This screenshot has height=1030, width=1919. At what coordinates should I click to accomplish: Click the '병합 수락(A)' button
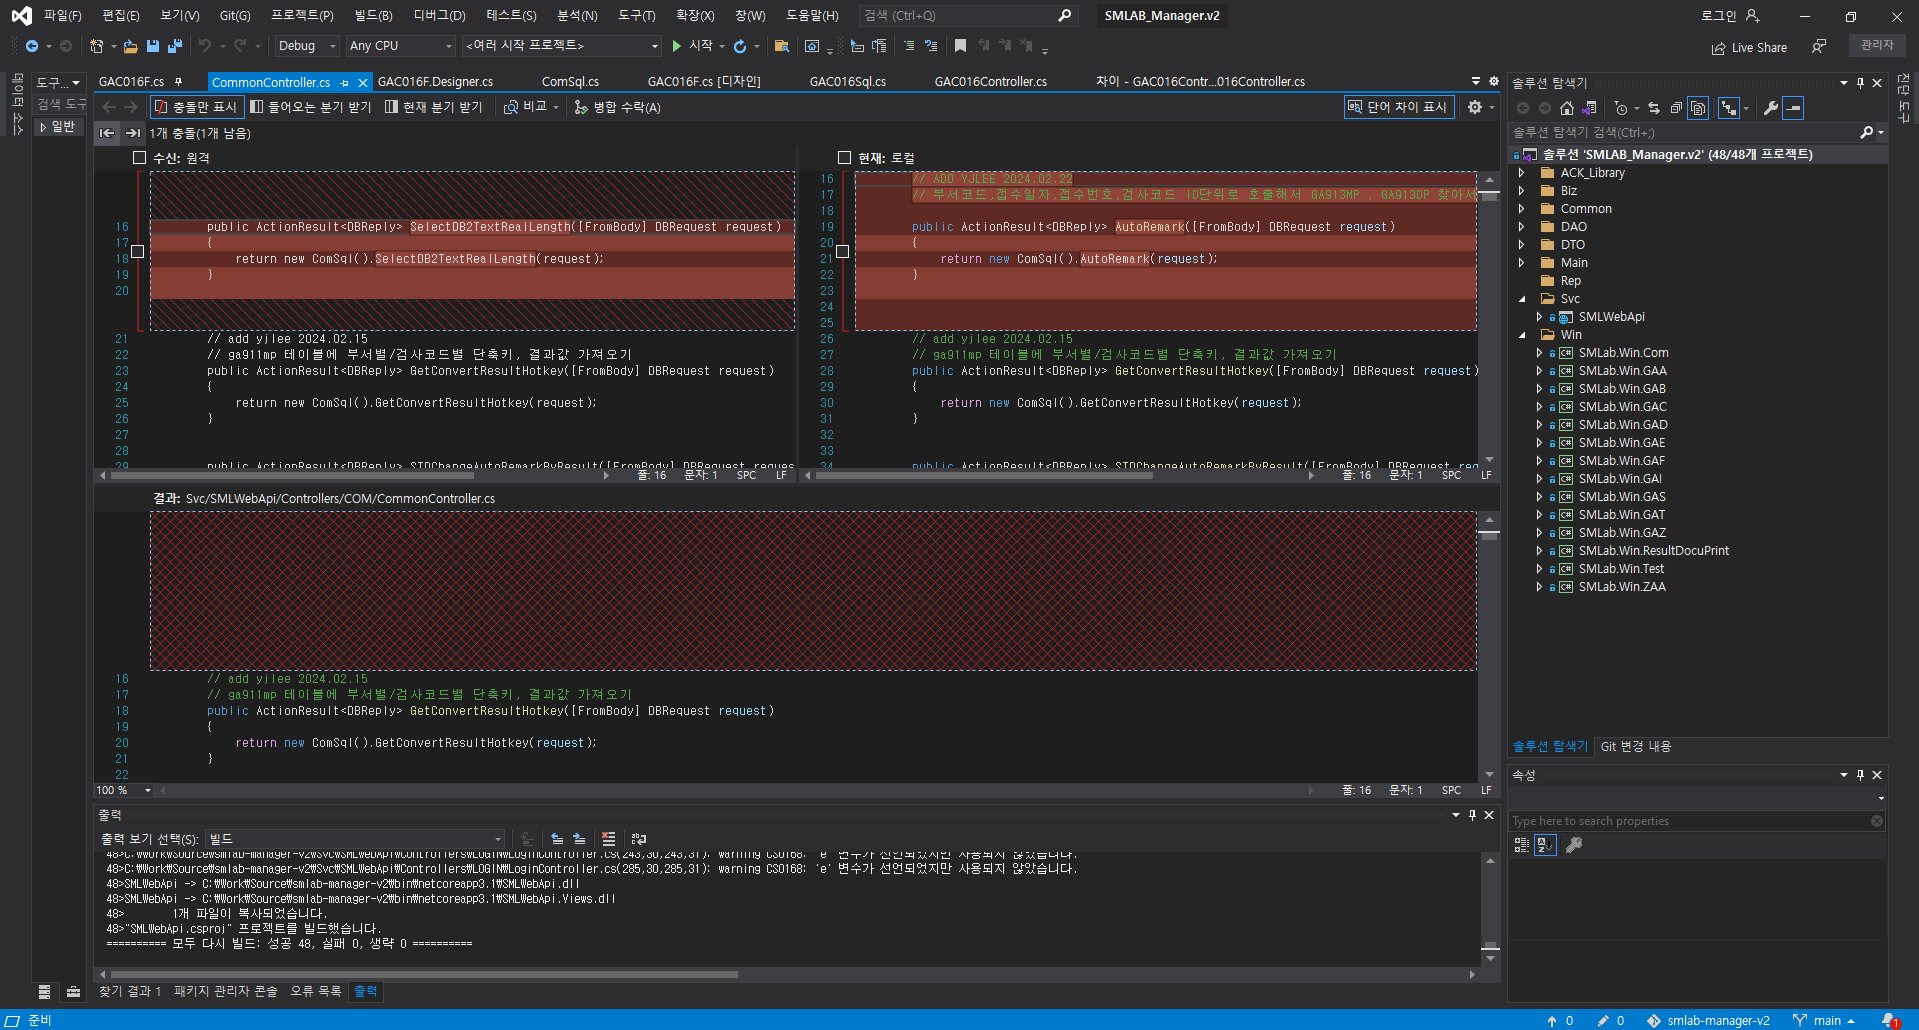617,107
